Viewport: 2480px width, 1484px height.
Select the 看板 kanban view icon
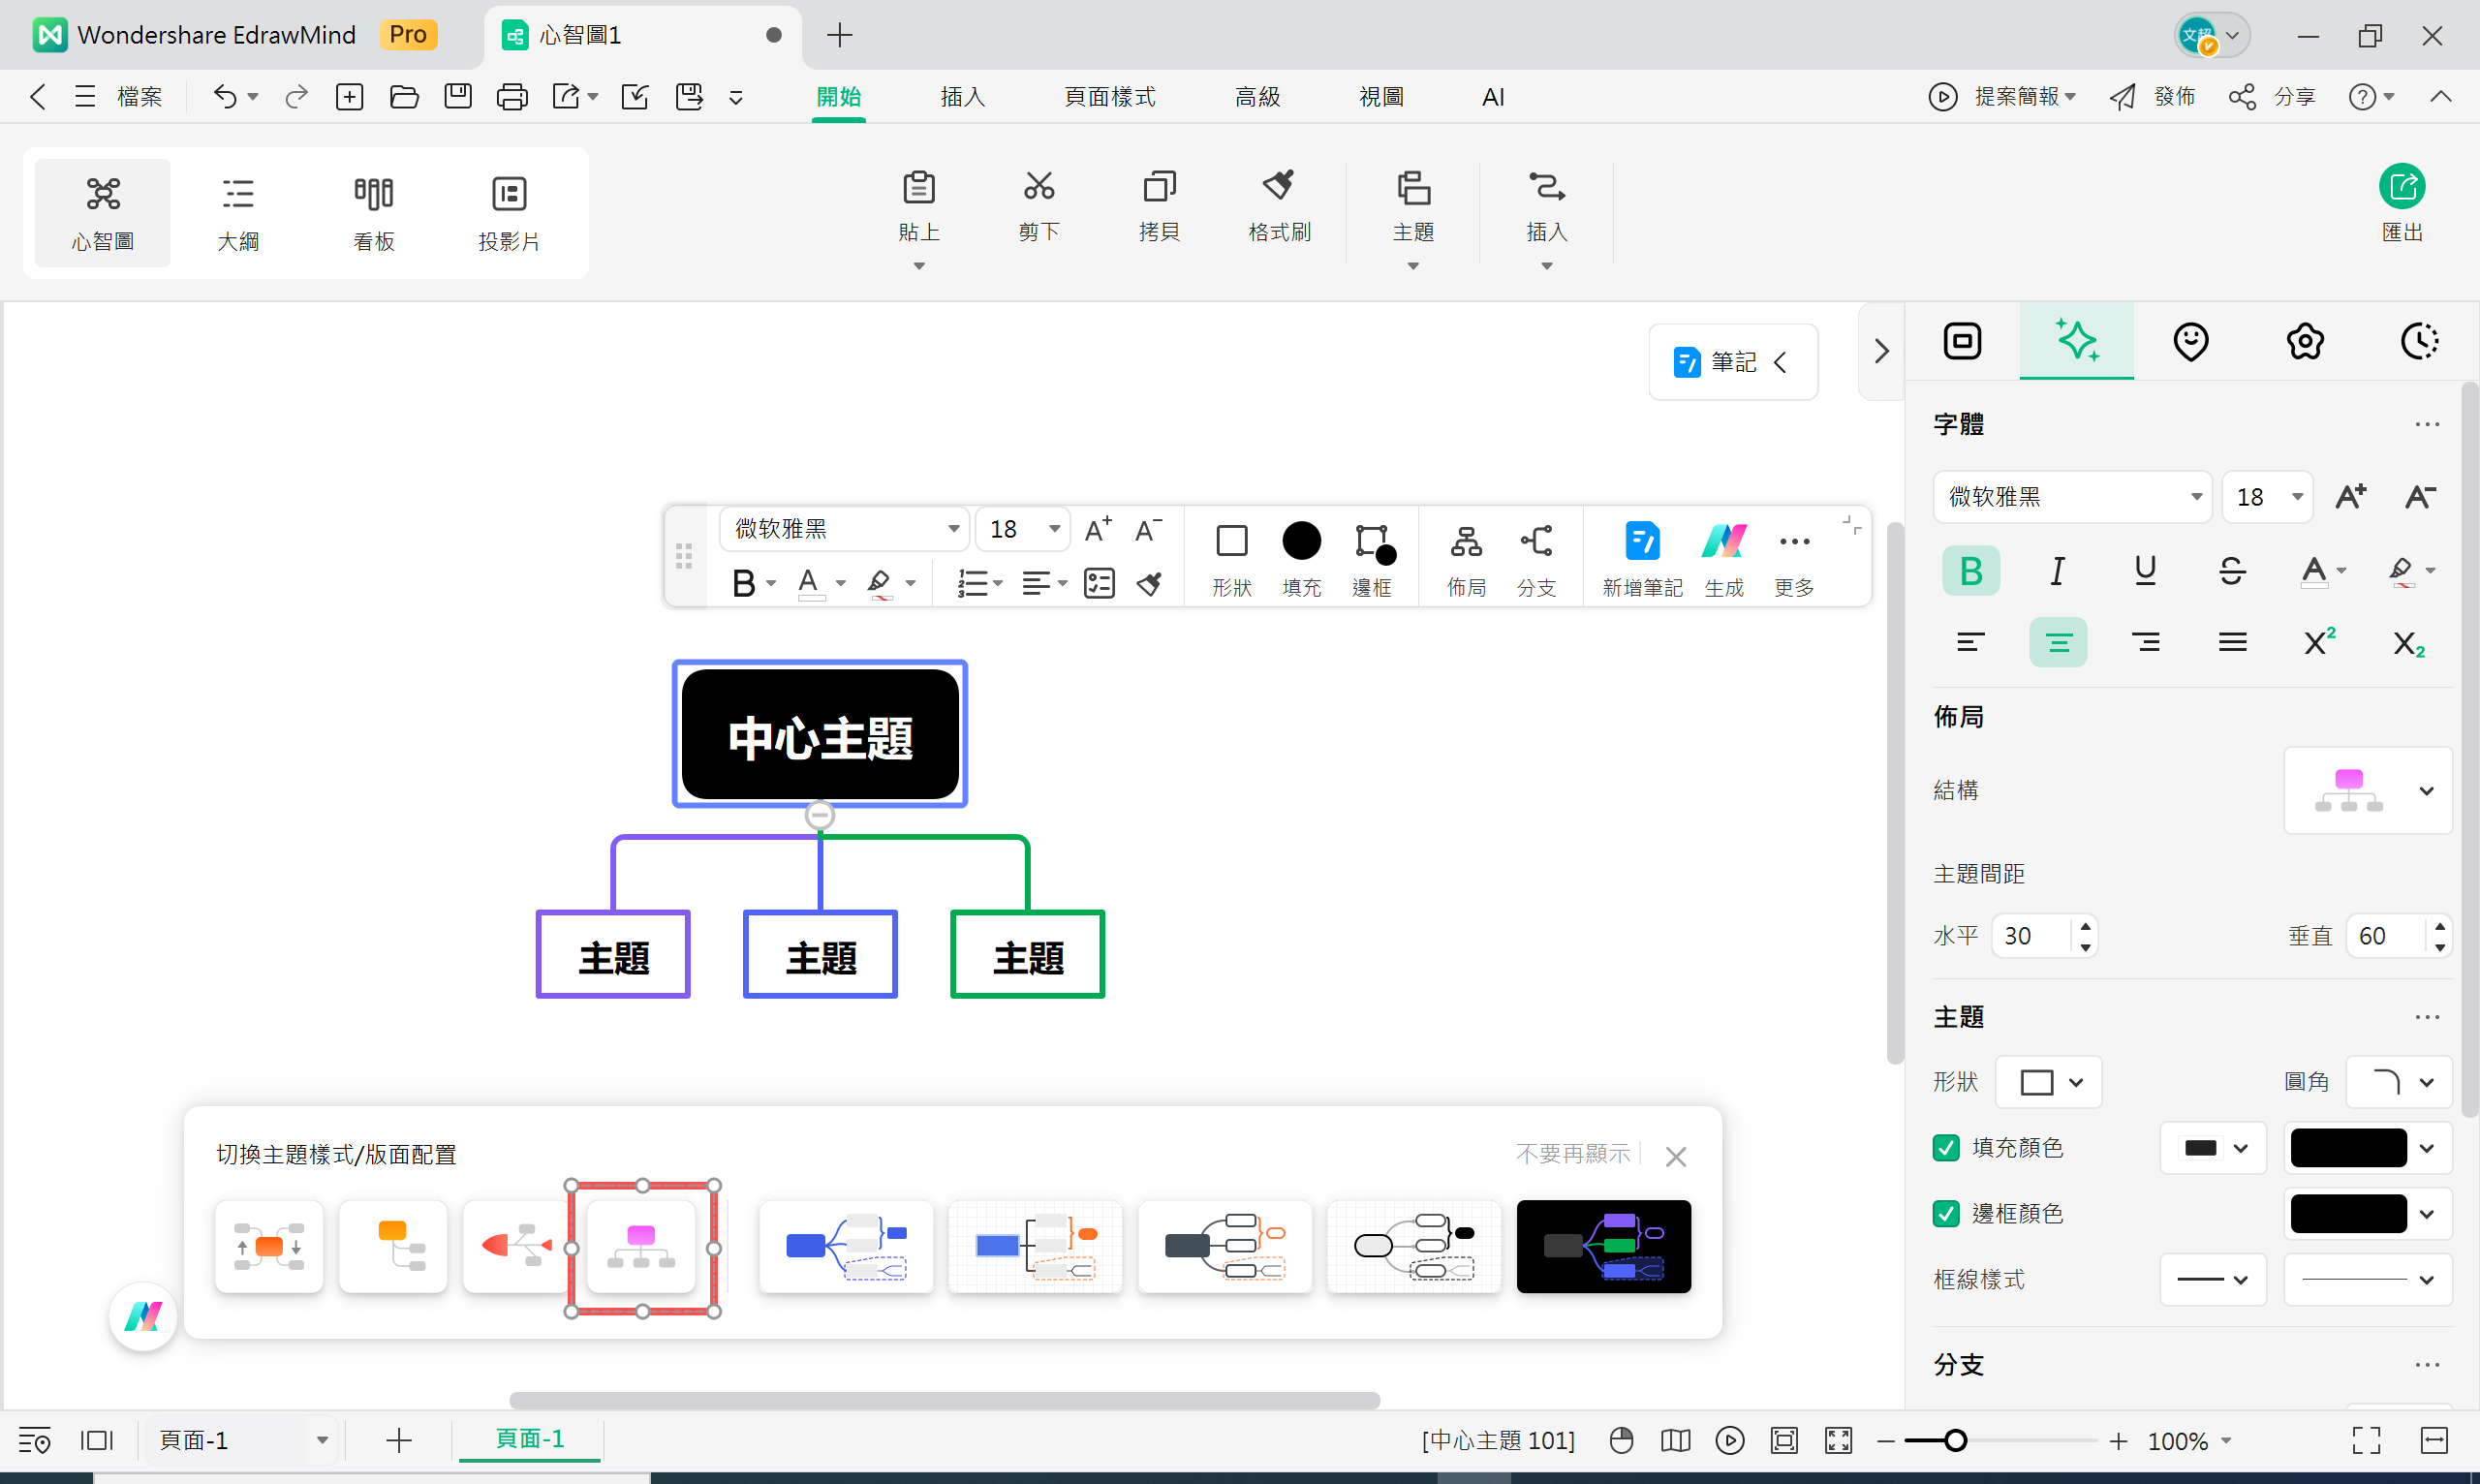[373, 194]
